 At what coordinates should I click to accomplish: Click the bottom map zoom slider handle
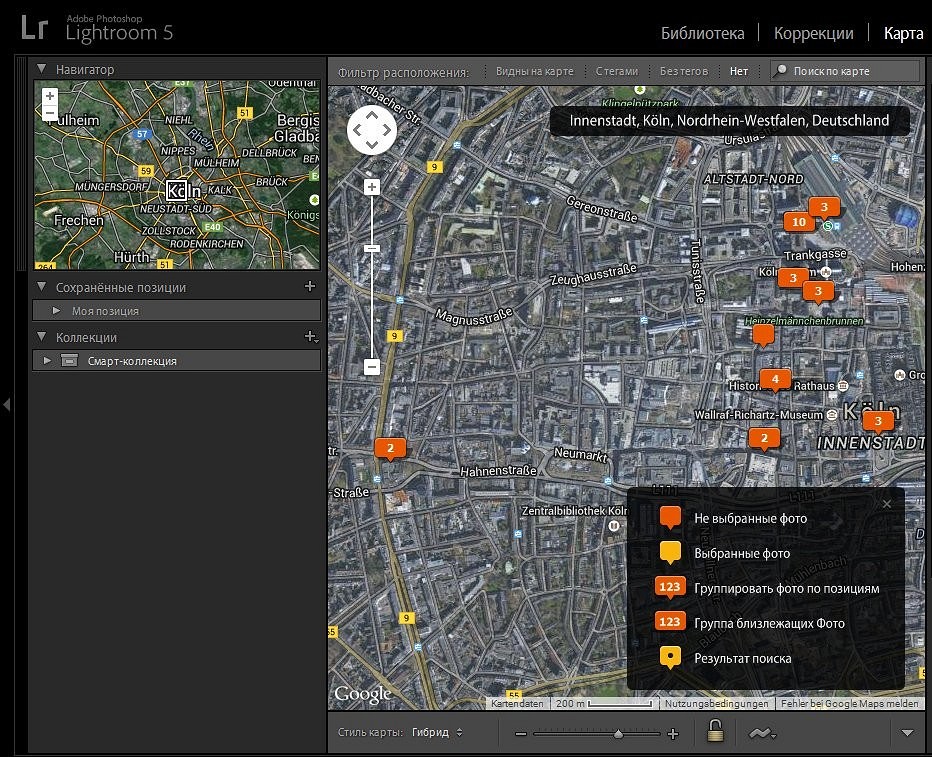click(618, 734)
